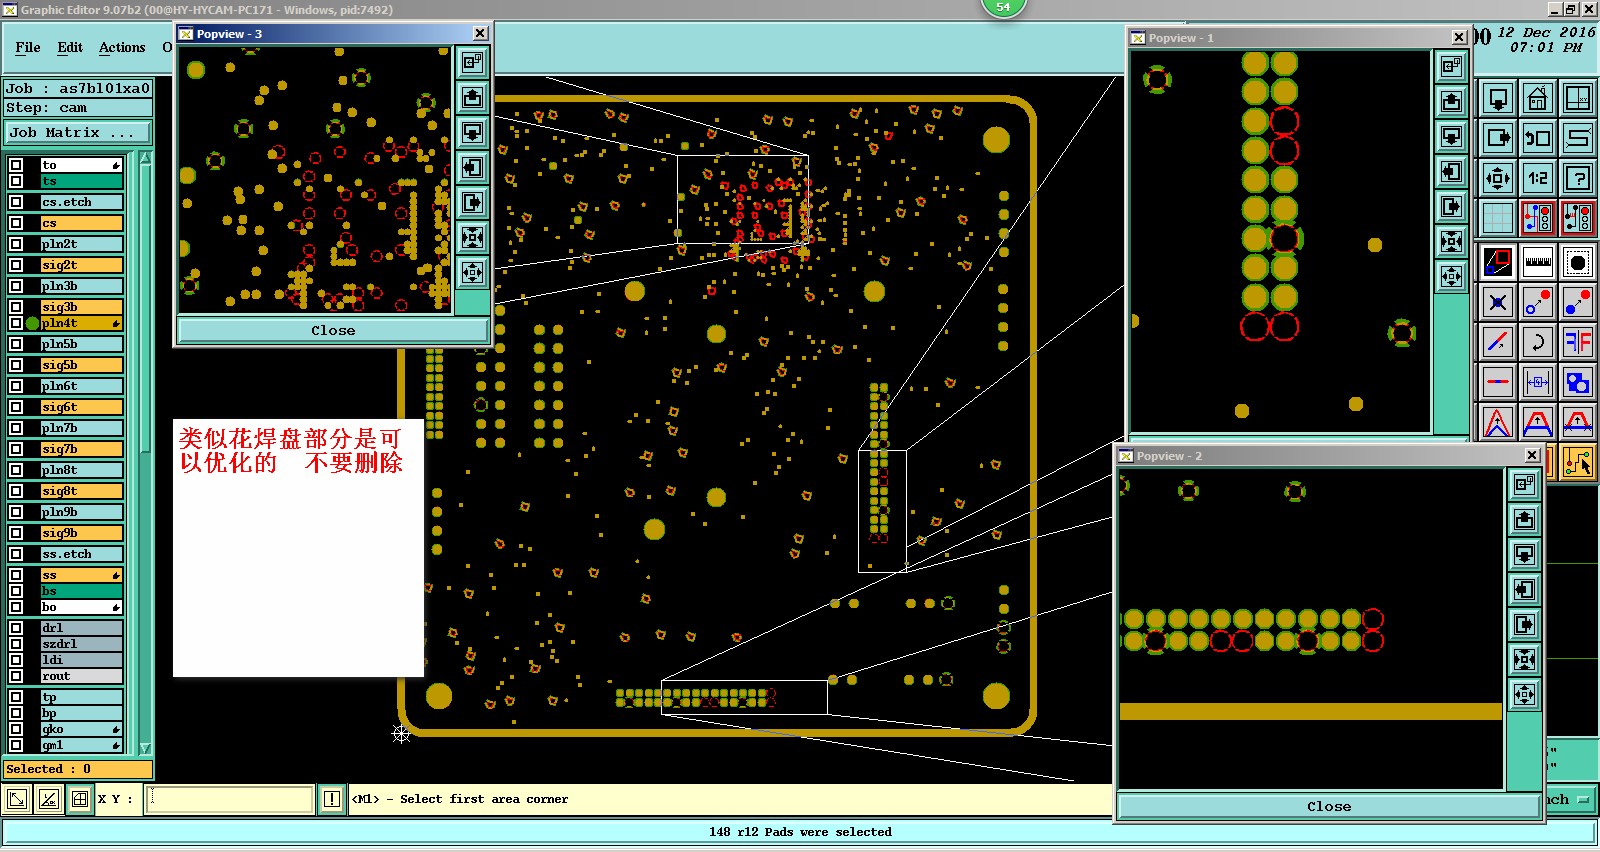Open Job Matrix ... button
Screen dimensions: 1600x852
78,132
